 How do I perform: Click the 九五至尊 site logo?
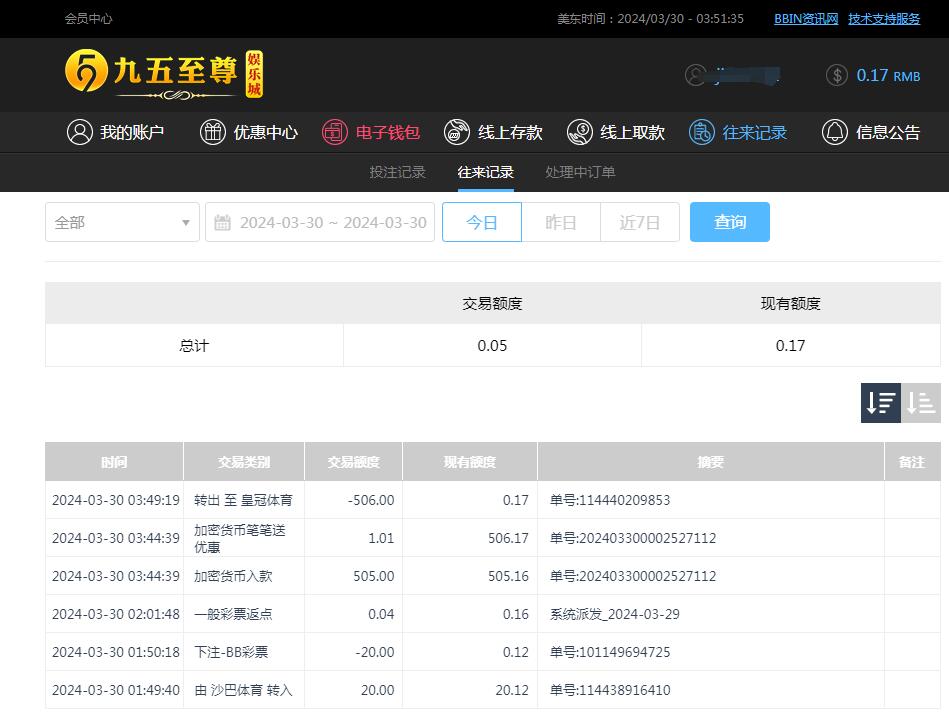coord(164,74)
